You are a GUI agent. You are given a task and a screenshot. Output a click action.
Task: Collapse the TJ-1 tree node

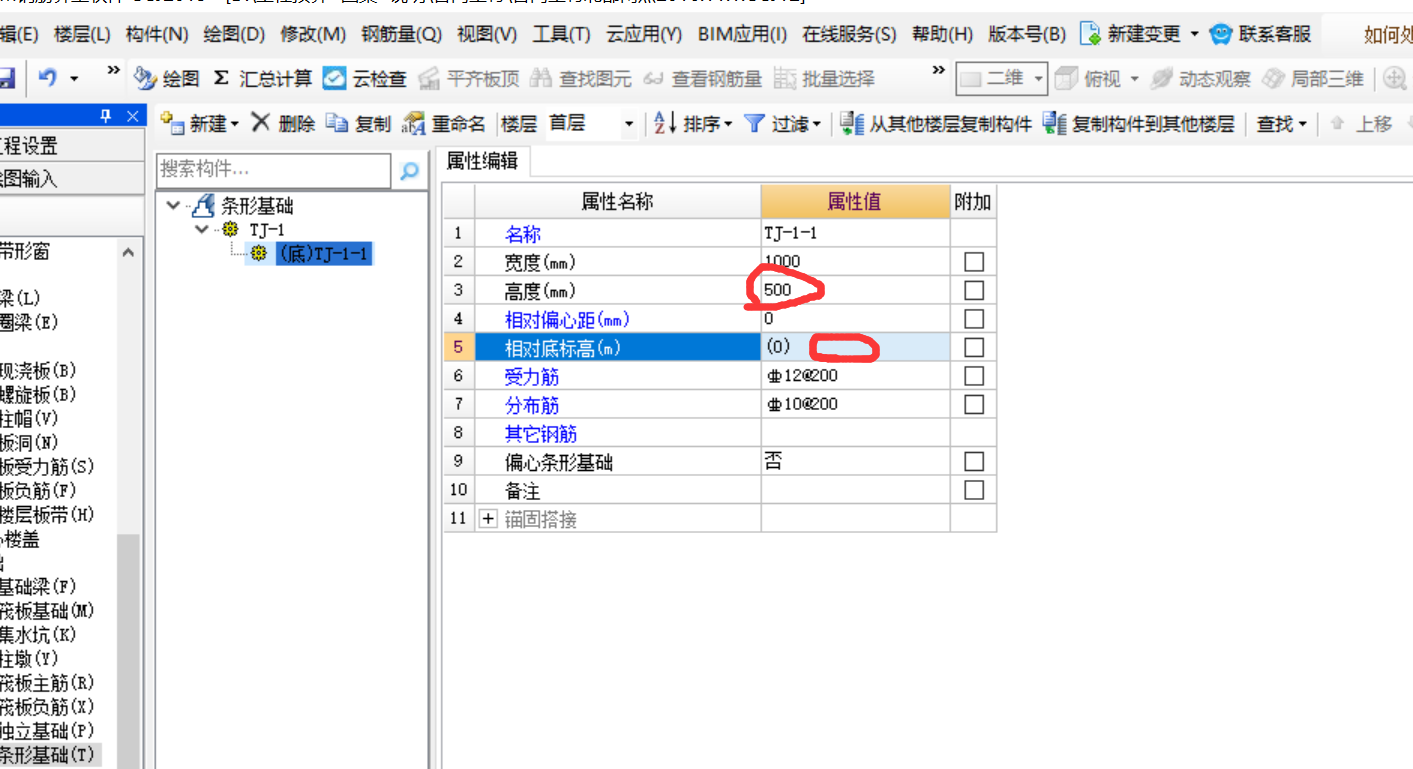[x=203, y=230]
